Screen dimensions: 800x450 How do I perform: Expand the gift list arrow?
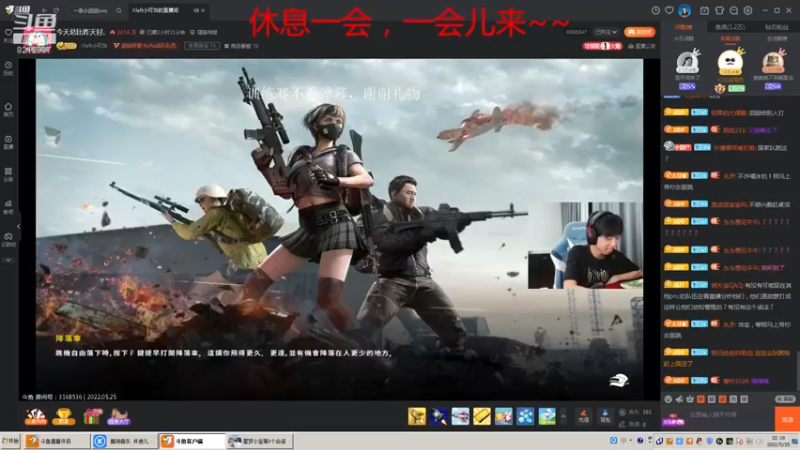[563, 416]
